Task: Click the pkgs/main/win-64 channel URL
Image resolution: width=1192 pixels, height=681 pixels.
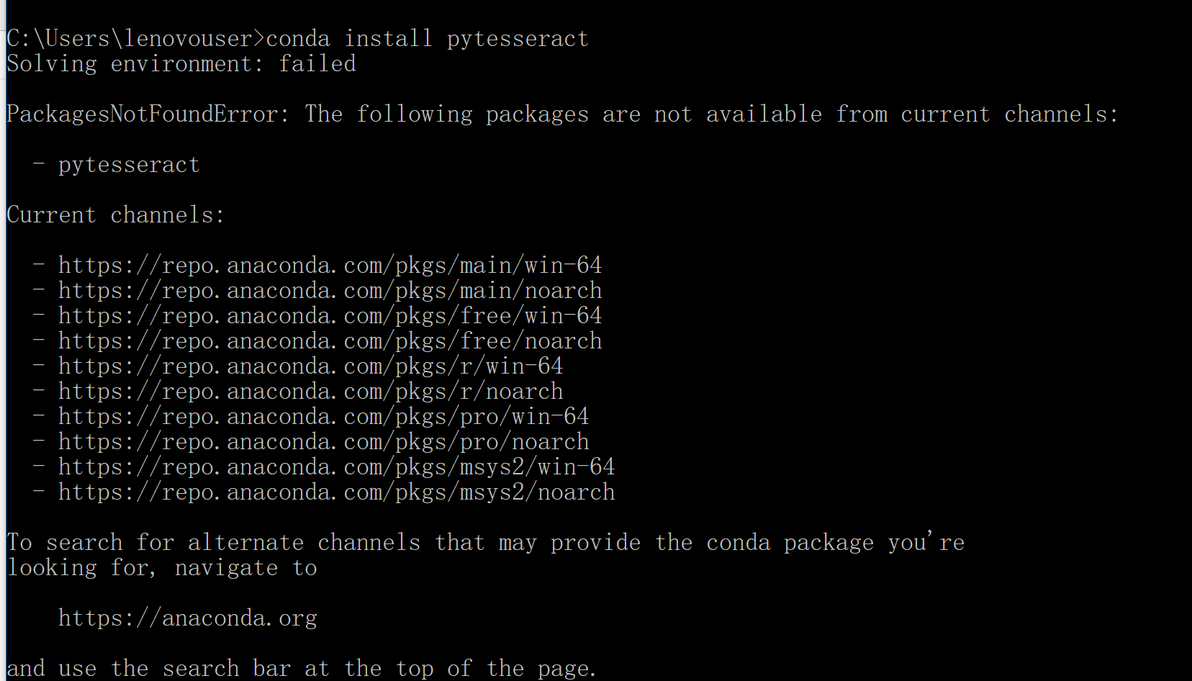Action: pyautogui.click(x=330, y=265)
